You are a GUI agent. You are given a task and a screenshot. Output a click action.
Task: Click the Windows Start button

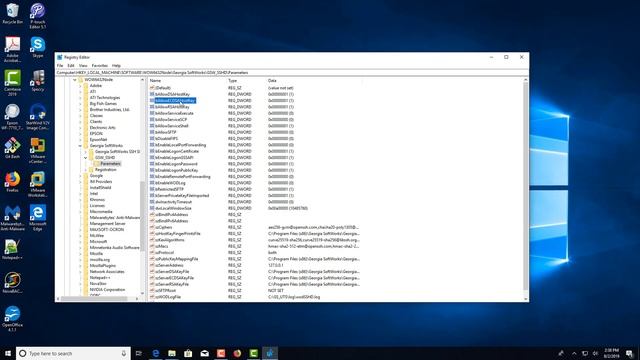(x=8, y=353)
